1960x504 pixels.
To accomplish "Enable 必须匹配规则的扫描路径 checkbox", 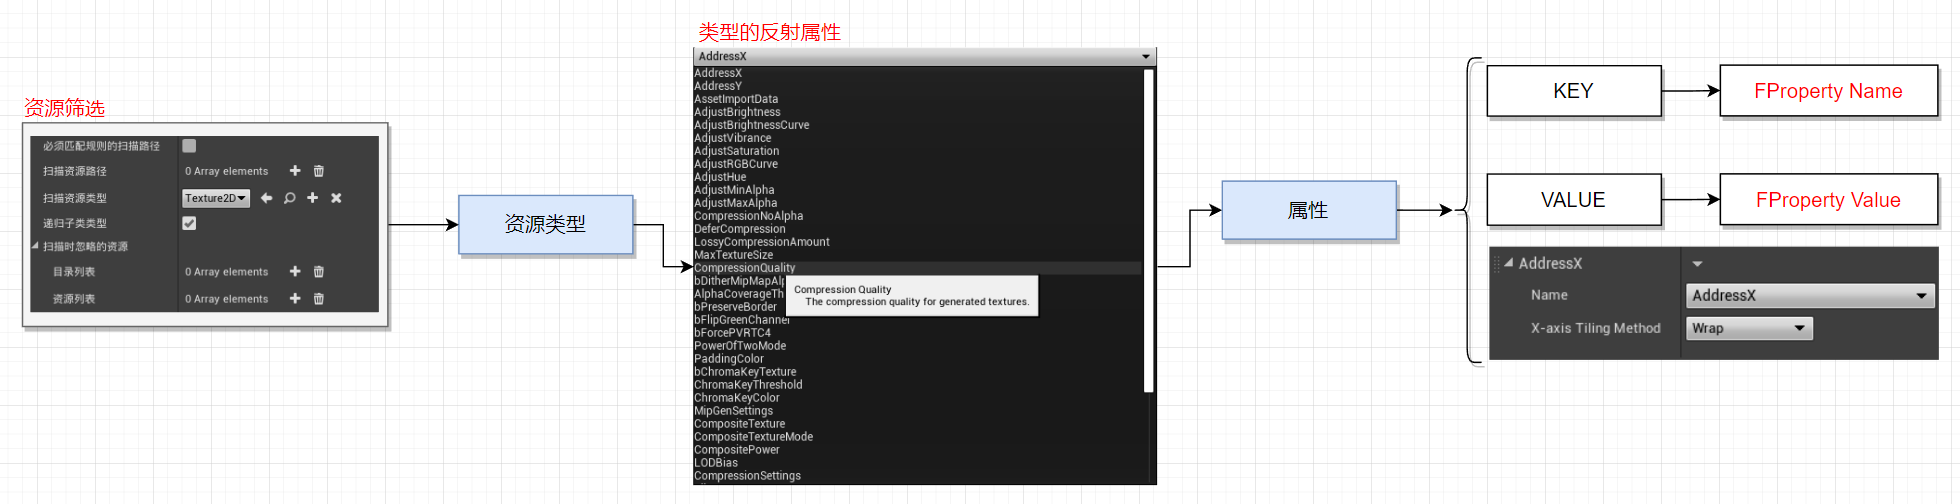I will tap(189, 146).
